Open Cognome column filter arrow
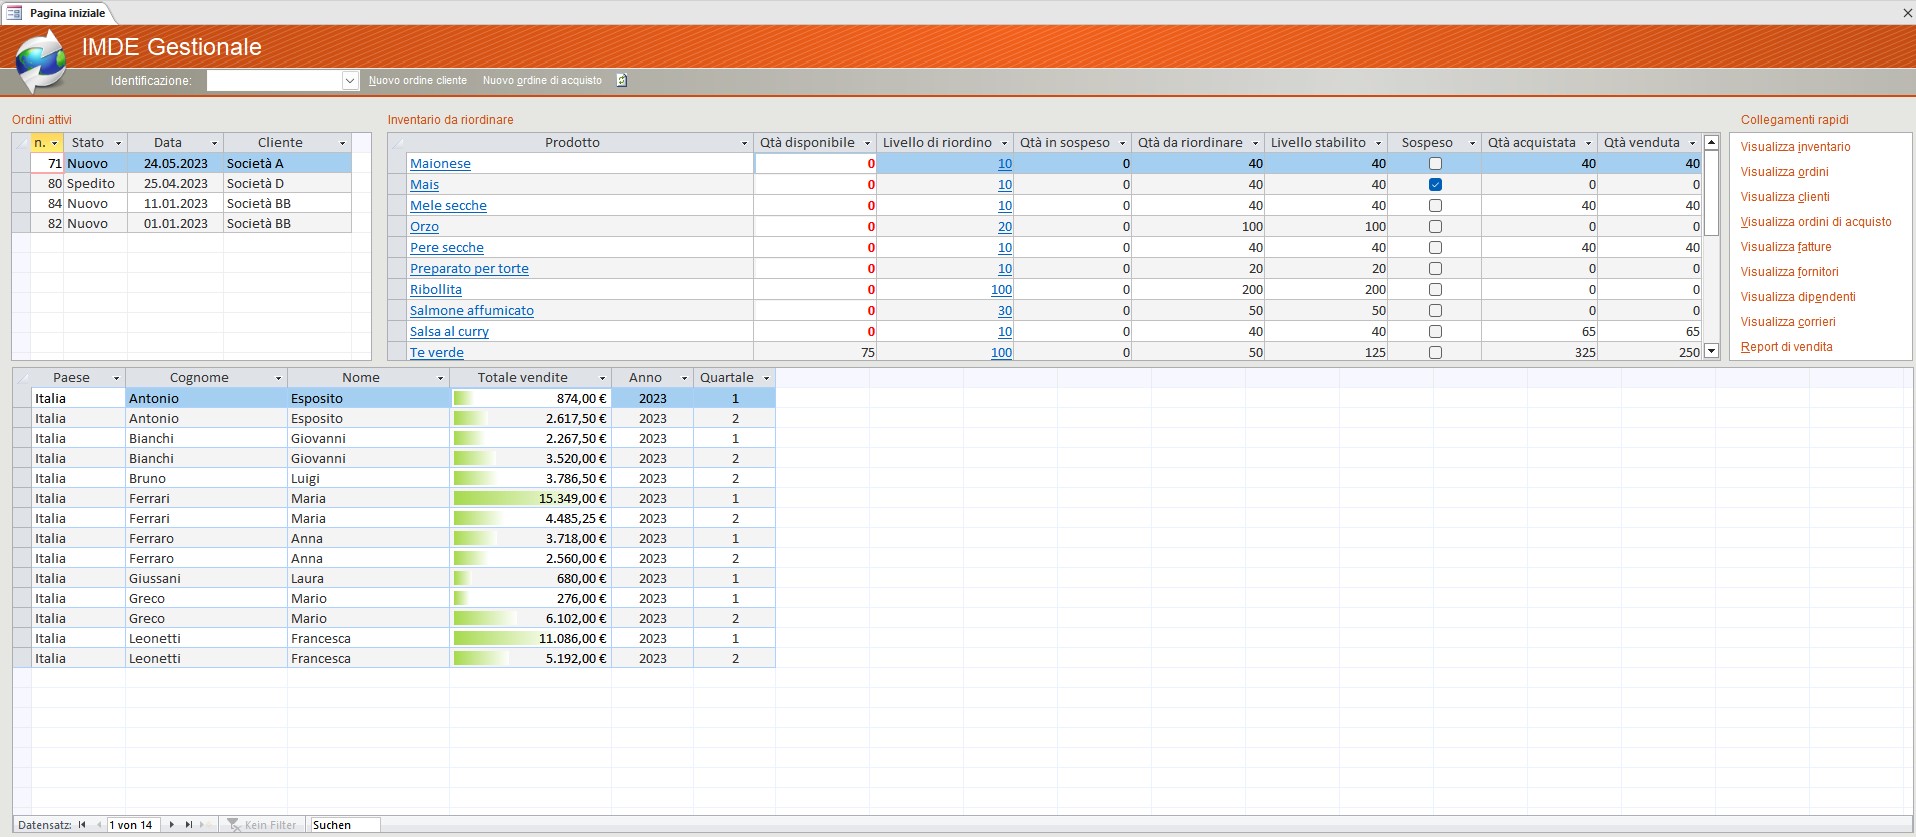 pyautogui.click(x=278, y=378)
